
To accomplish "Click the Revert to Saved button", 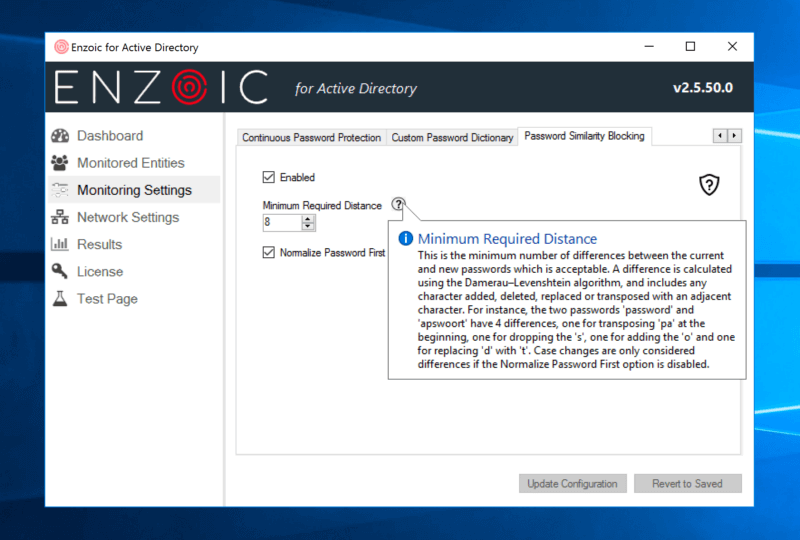I will pyautogui.click(x=687, y=484).
